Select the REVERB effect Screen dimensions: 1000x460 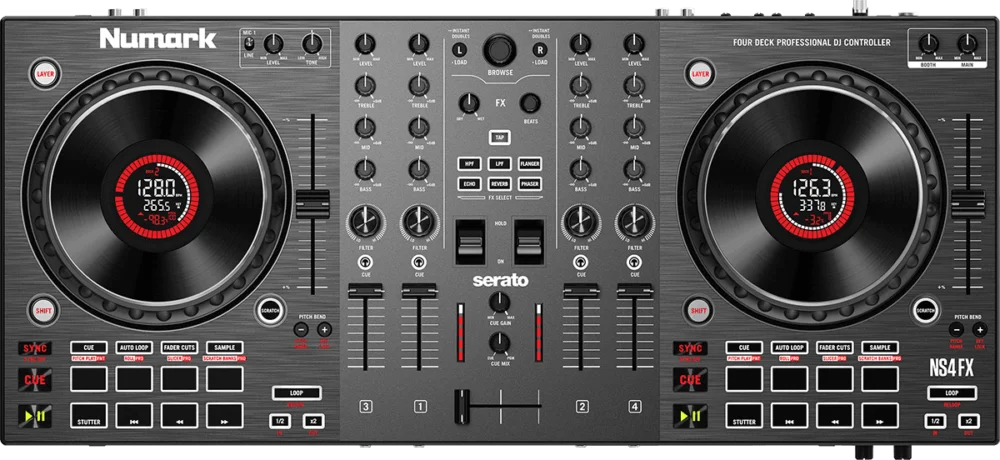(499, 184)
